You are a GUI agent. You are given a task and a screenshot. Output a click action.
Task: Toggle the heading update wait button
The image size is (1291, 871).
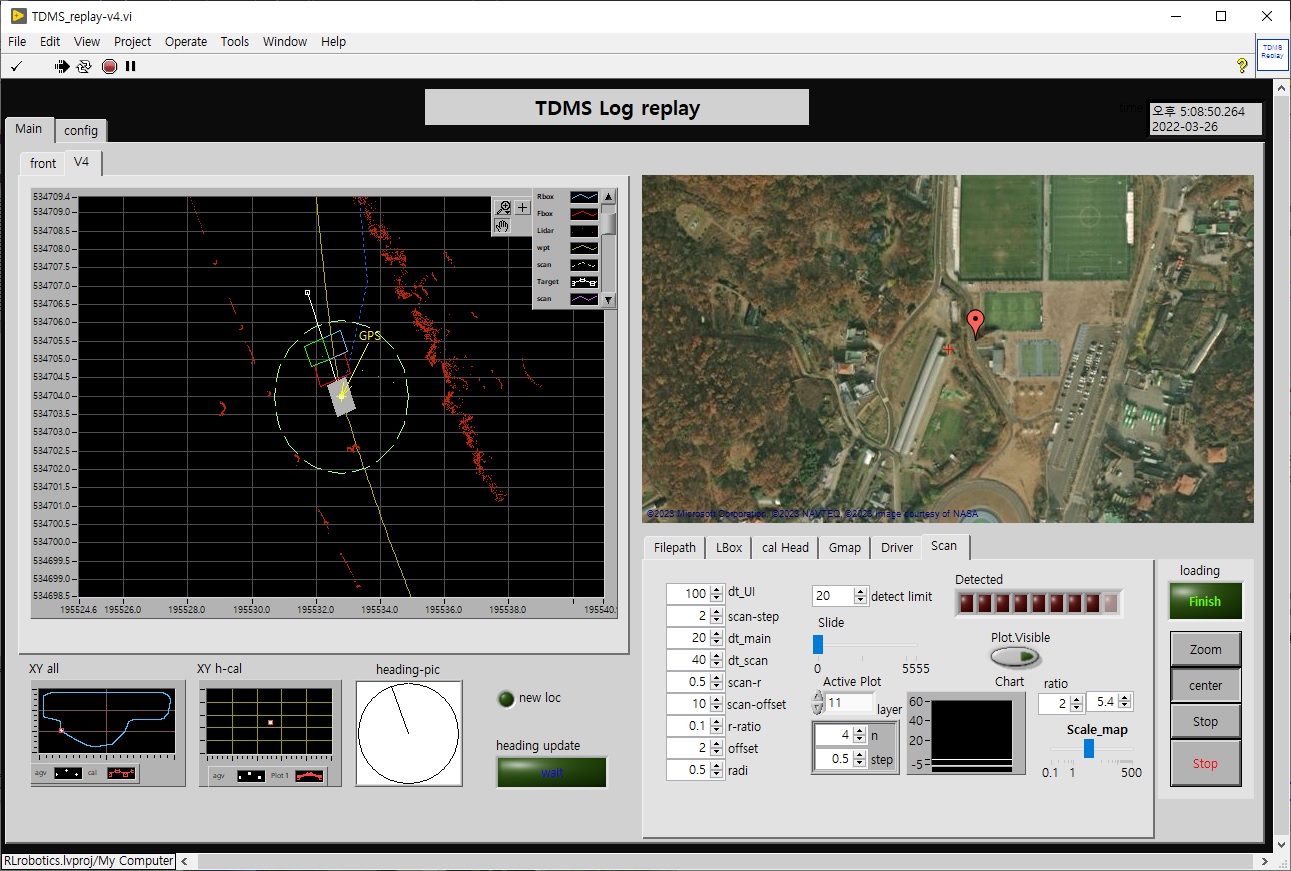tap(551, 772)
